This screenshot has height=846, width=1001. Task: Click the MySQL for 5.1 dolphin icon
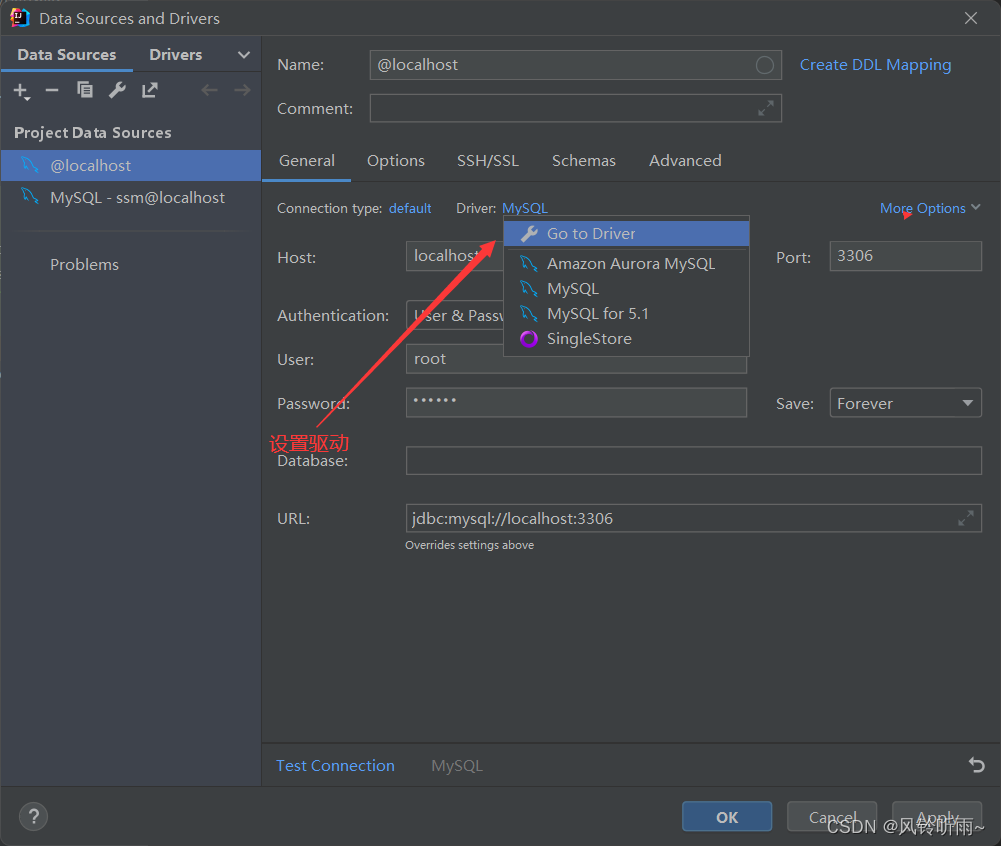(x=529, y=313)
